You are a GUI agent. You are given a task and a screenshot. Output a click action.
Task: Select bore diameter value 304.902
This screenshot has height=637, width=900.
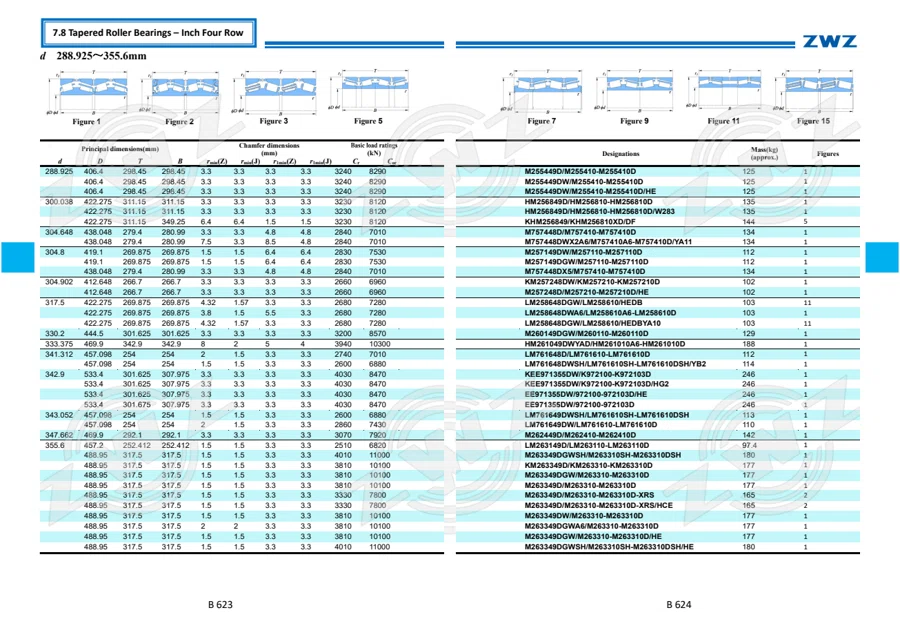coord(59,282)
